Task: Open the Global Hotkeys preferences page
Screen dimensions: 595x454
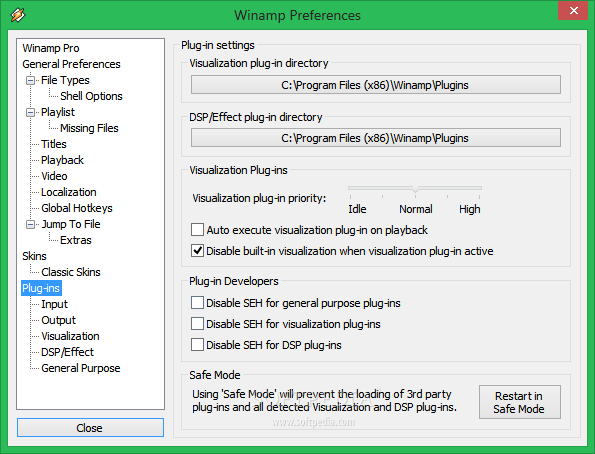Action: [x=77, y=208]
